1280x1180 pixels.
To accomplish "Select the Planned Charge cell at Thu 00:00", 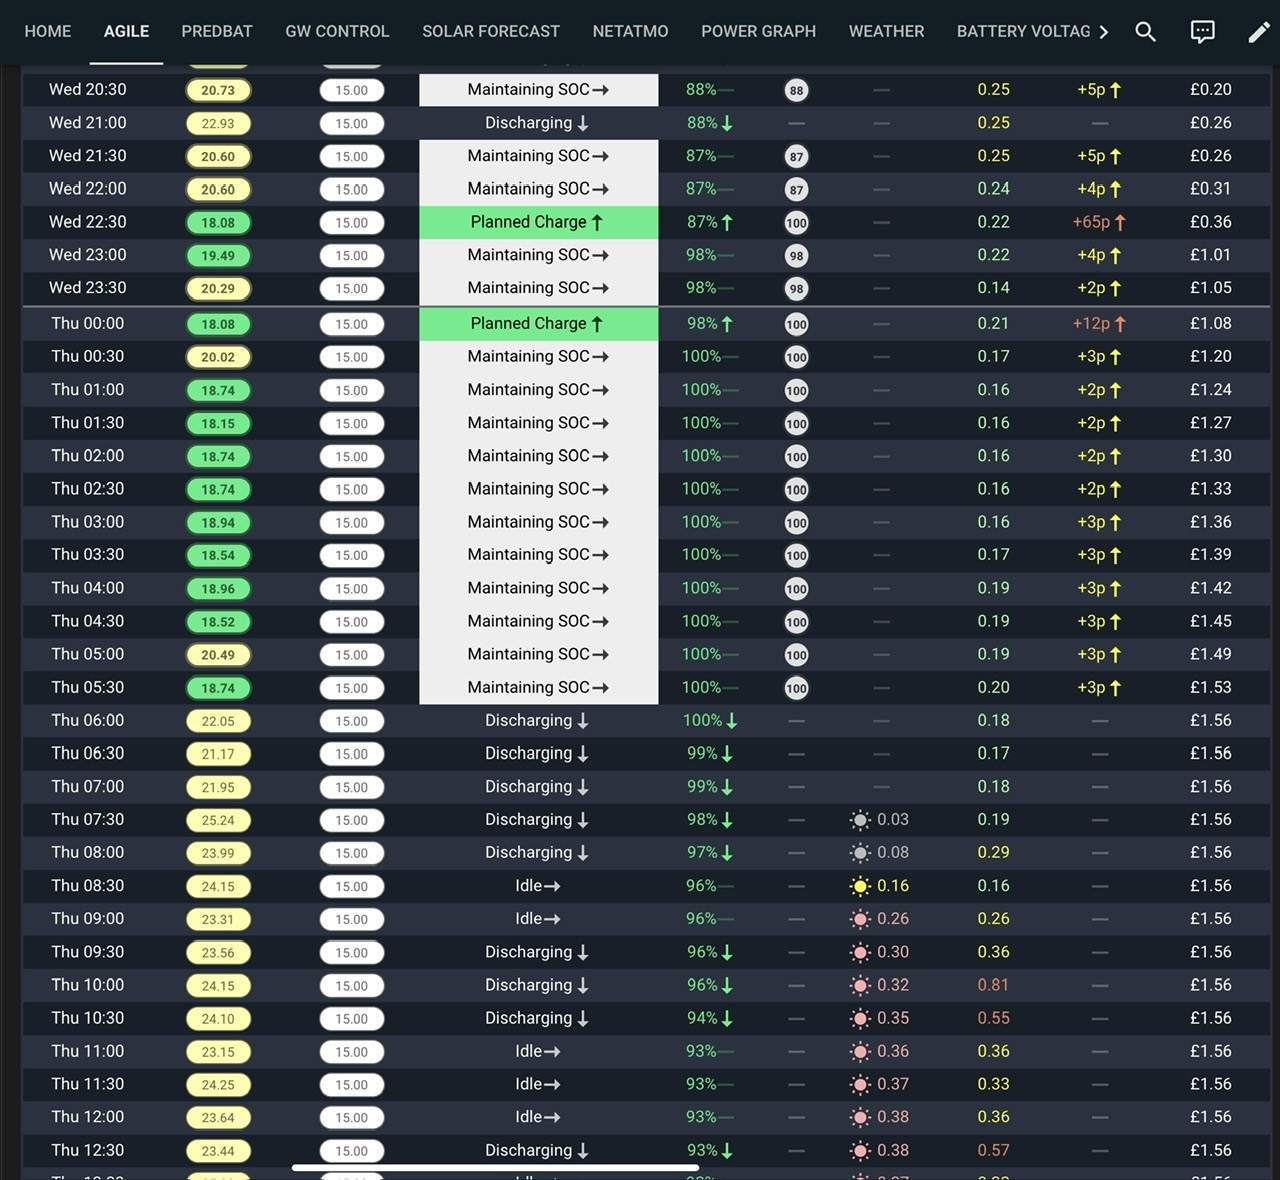I will (x=538, y=324).
